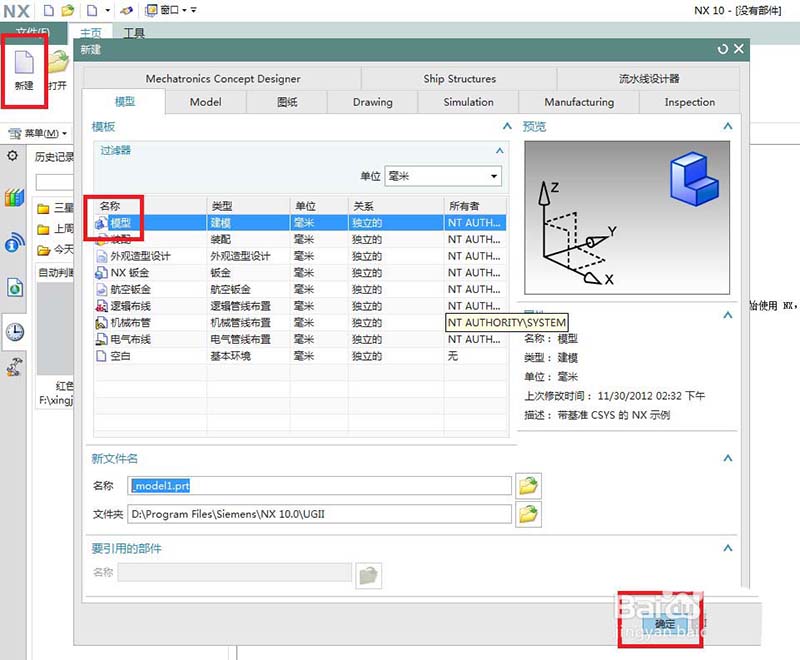Select the NX 钣金 template row
This screenshot has width=800, height=660.
pyautogui.click(x=301, y=272)
